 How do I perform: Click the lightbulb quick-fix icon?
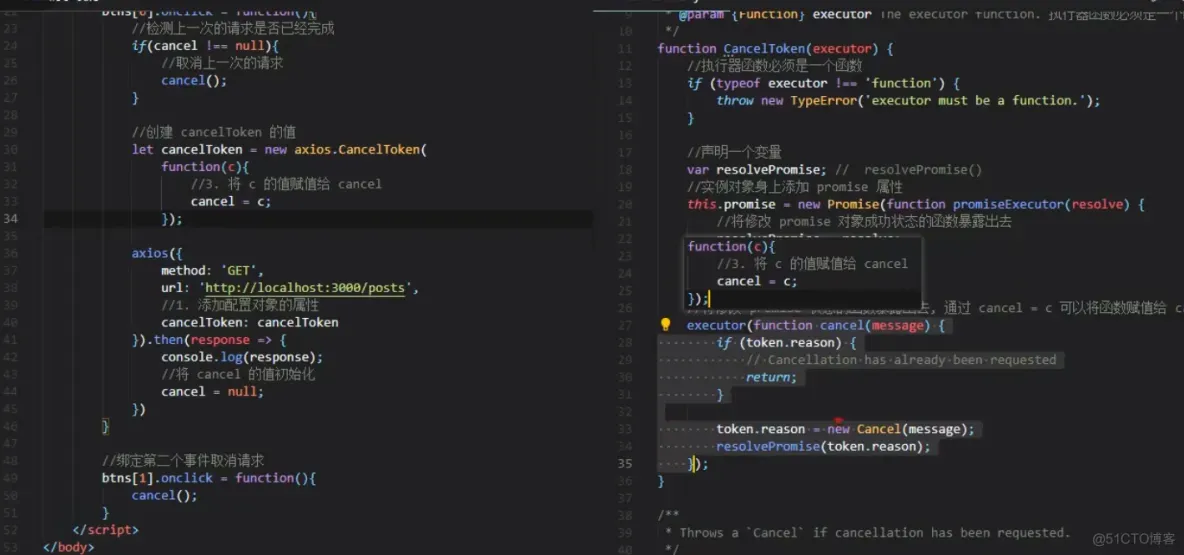[x=665, y=325]
